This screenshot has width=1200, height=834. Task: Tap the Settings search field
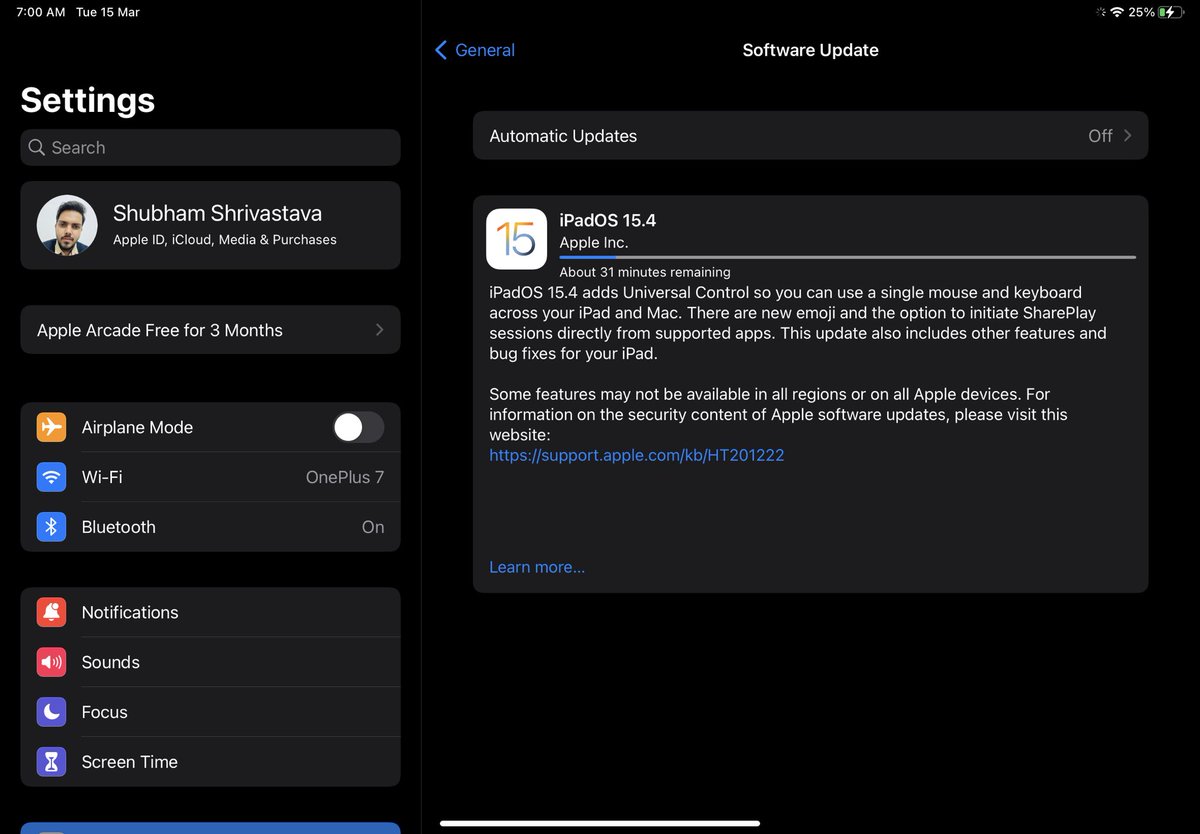pos(210,147)
